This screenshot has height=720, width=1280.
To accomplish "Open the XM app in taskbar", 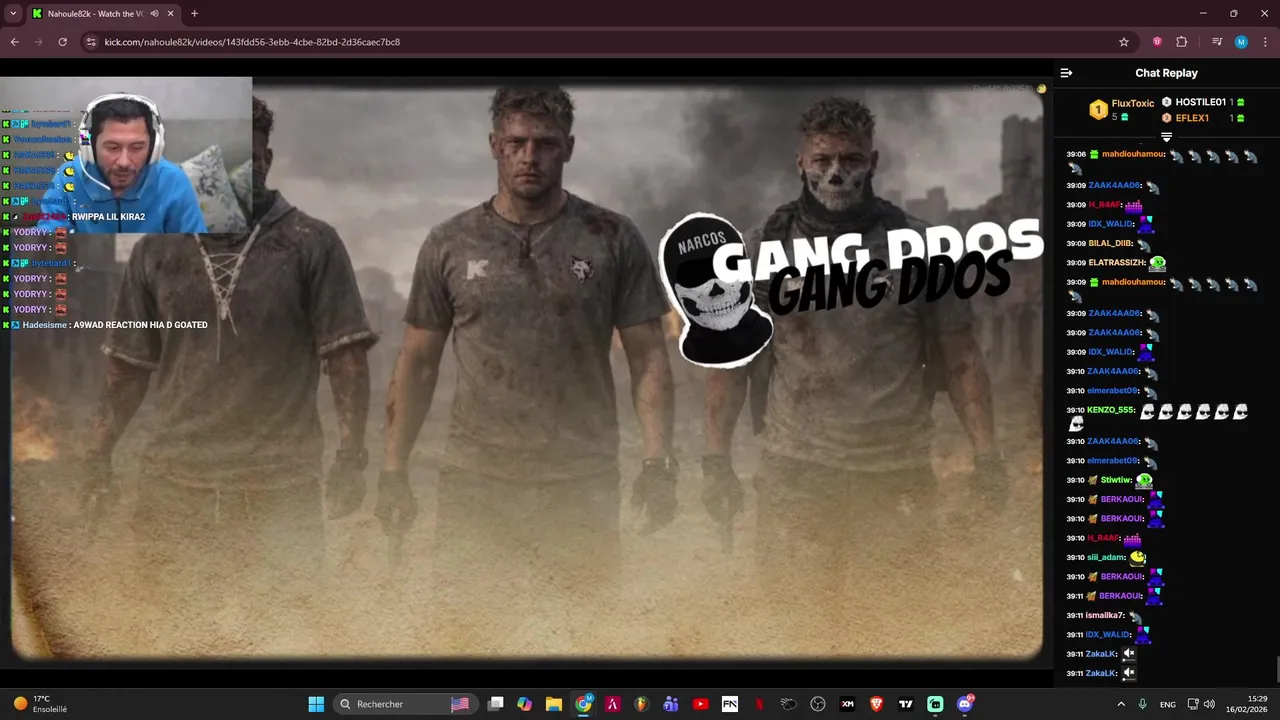I will click(x=847, y=704).
